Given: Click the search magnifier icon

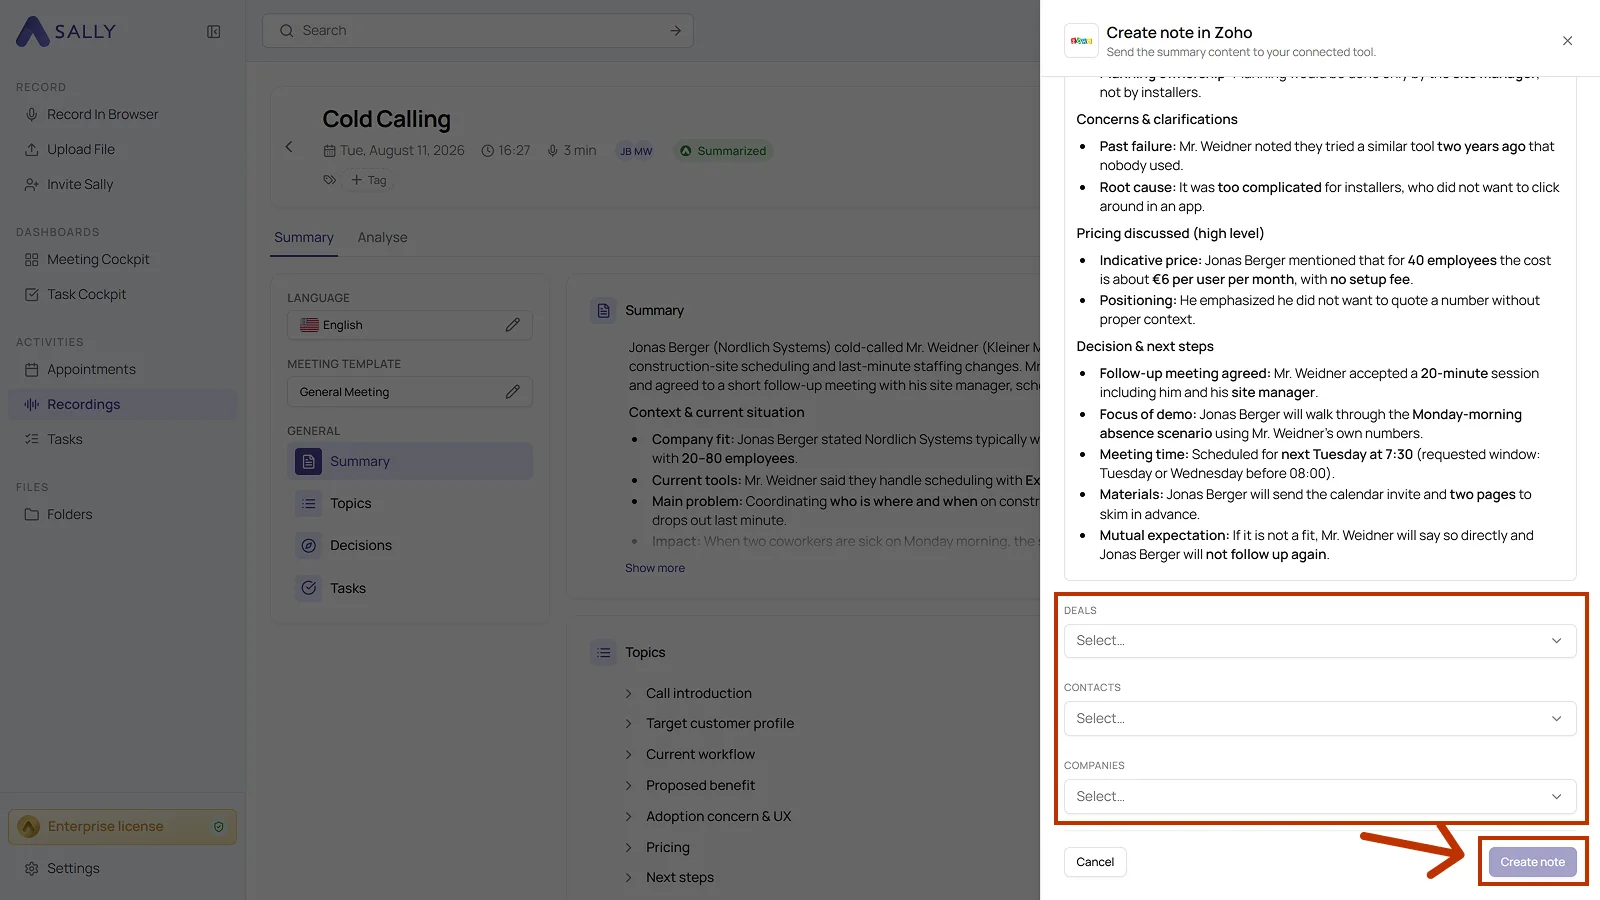Looking at the screenshot, I should (287, 31).
